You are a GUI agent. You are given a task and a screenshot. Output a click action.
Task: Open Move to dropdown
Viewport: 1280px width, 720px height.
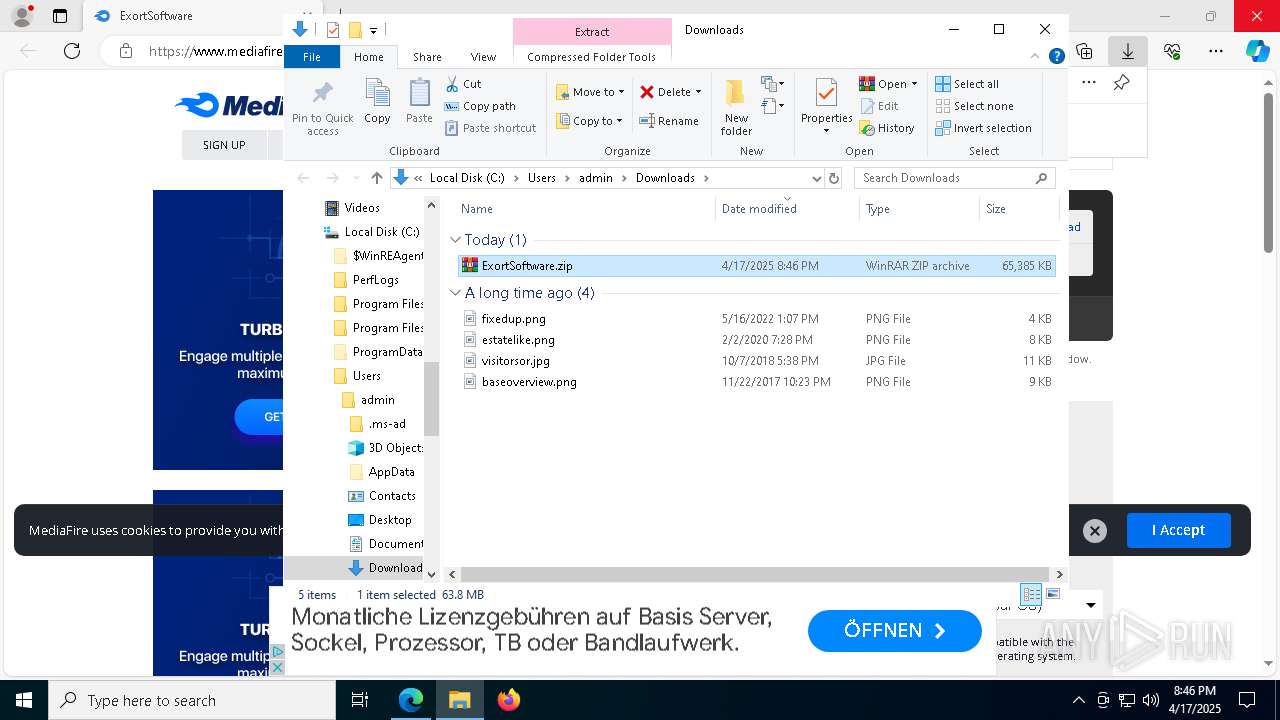591,92
